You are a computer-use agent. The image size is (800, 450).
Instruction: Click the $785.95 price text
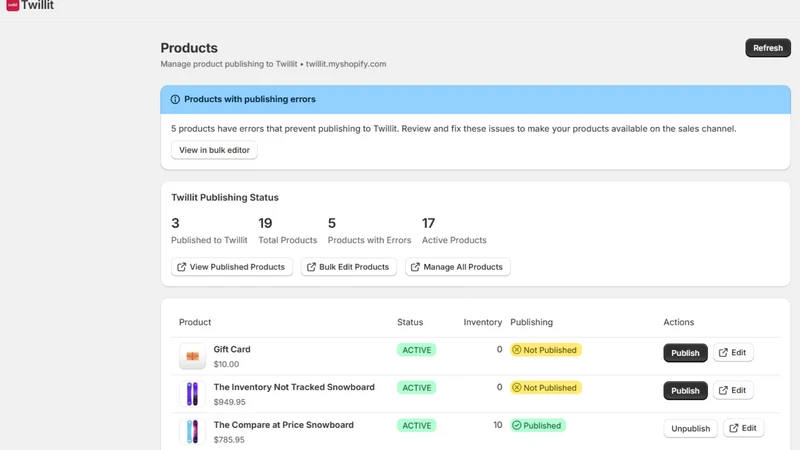(x=229, y=440)
